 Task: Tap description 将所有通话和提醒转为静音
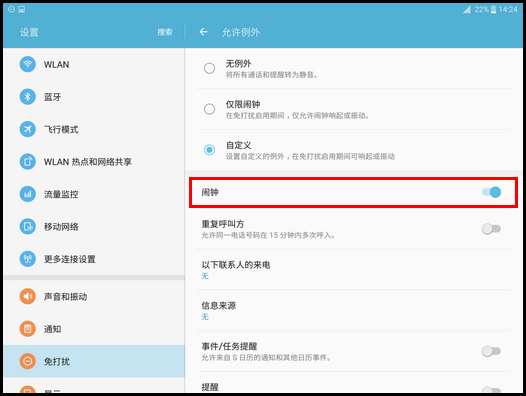coord(271,75)
